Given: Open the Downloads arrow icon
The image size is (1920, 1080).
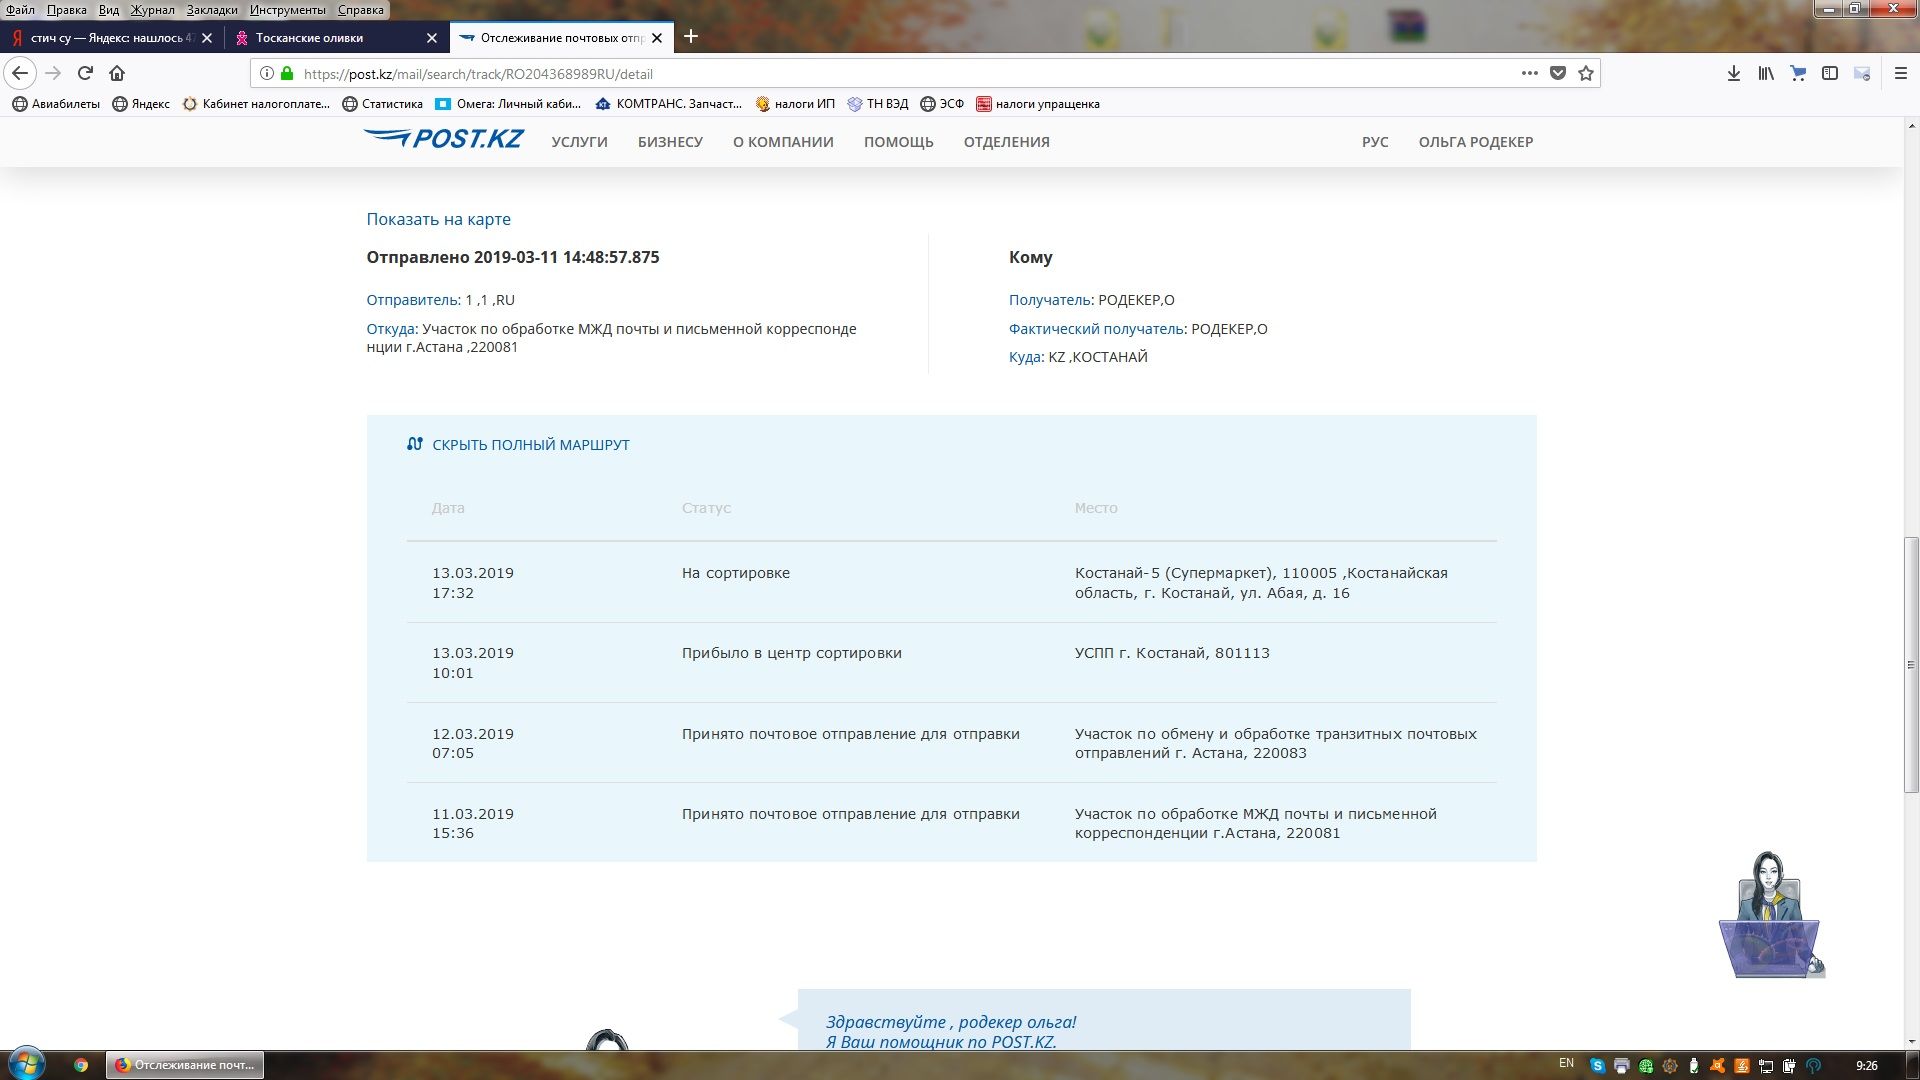Looking at the screenshot, I should click(1734, 73).
